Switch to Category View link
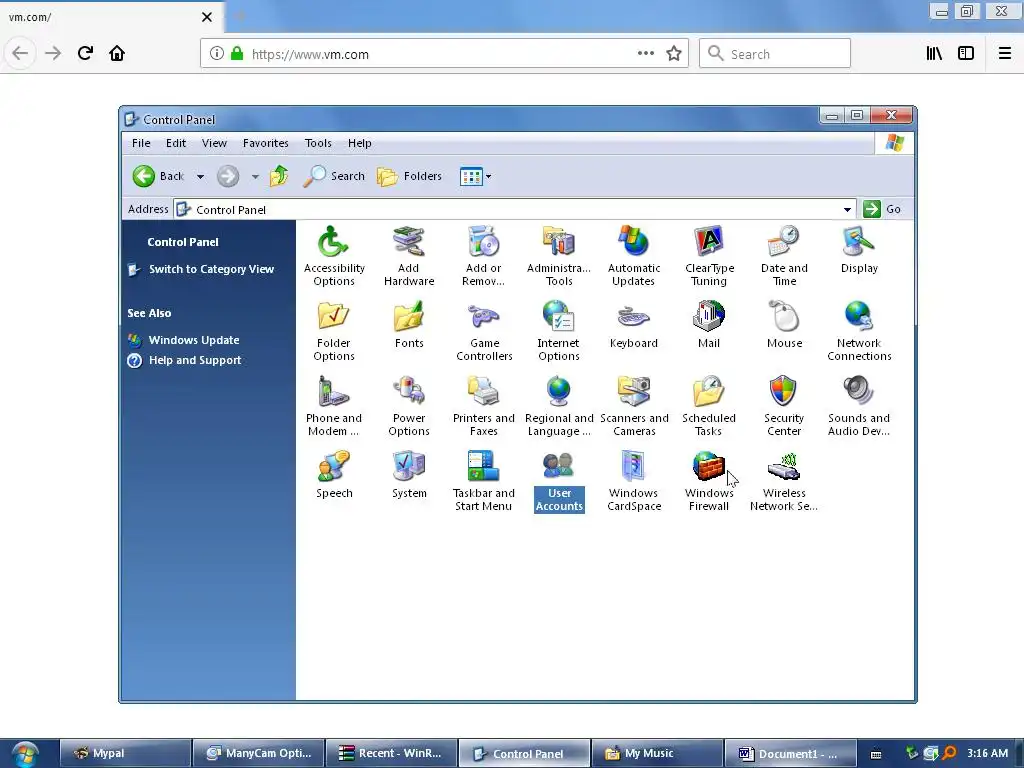1024x768 pixels. pos(211,269)
